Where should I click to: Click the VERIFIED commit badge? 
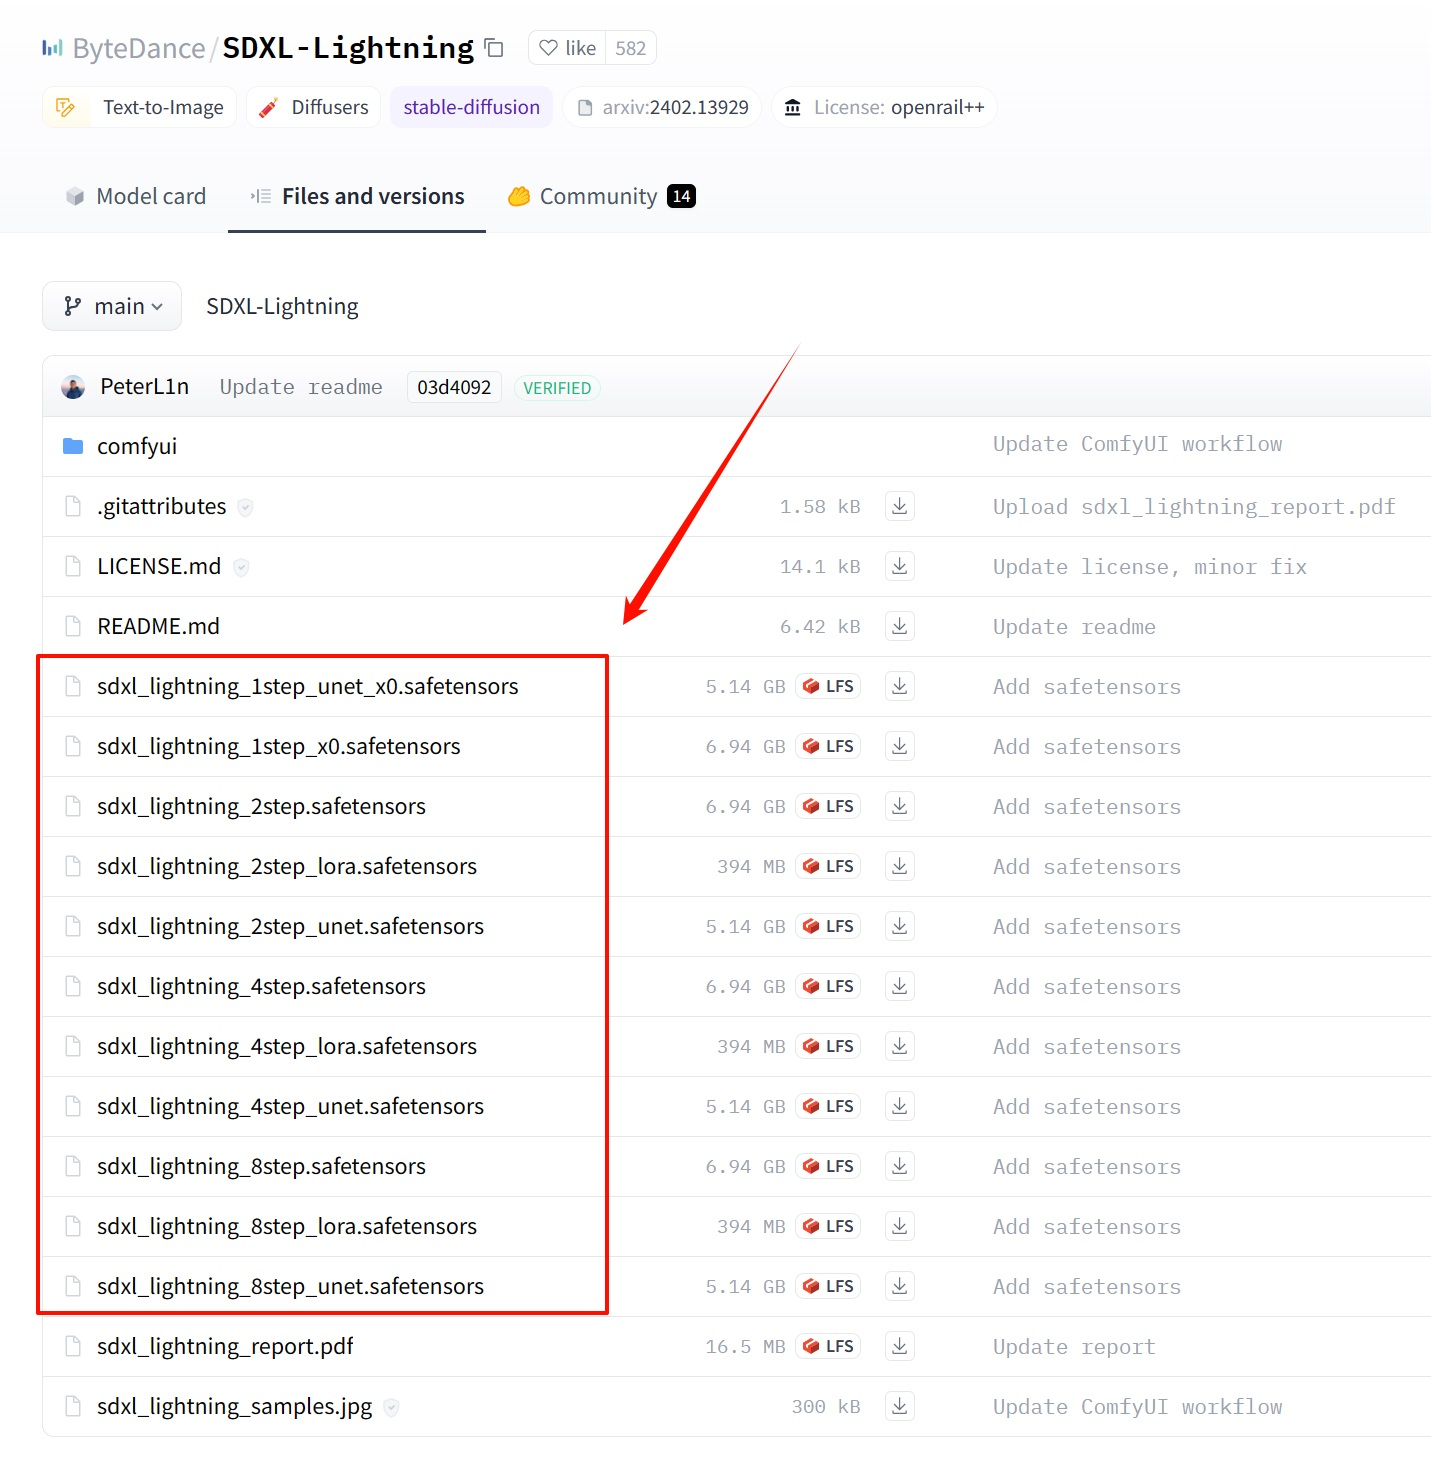557,388
